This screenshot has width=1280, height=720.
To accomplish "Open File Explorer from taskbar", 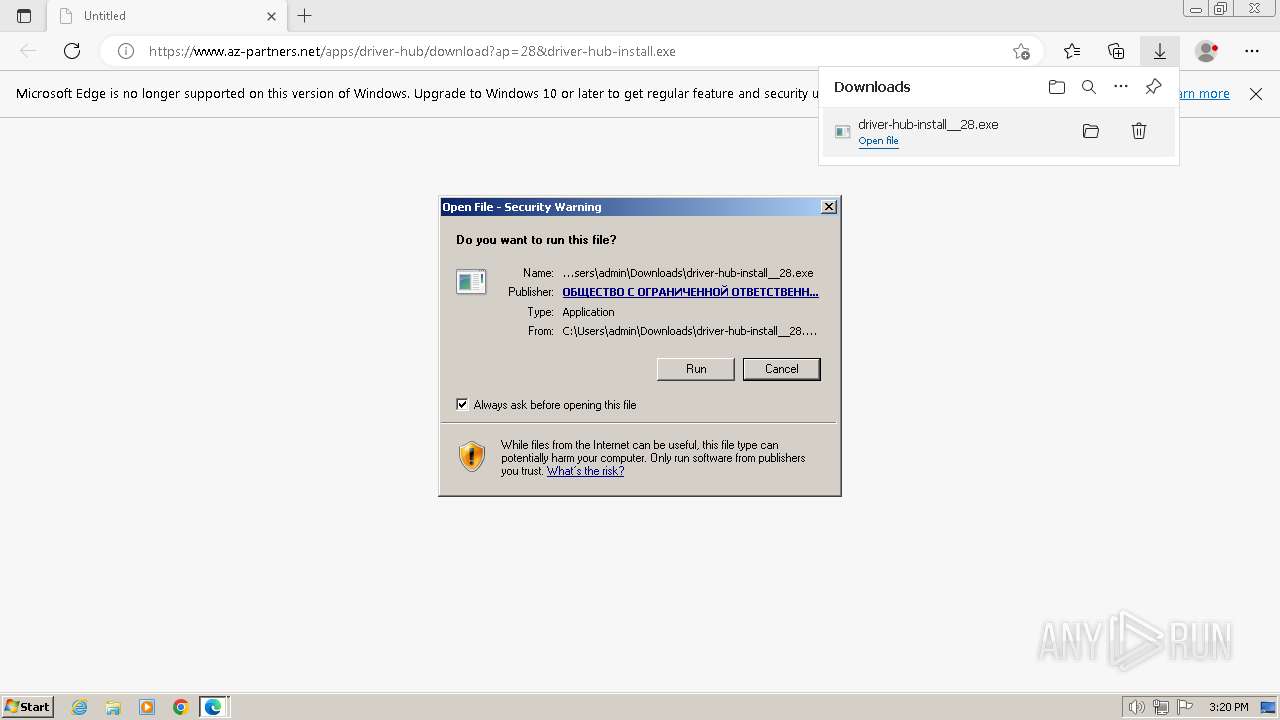I will pyautogui.click(x=113, y=707).
